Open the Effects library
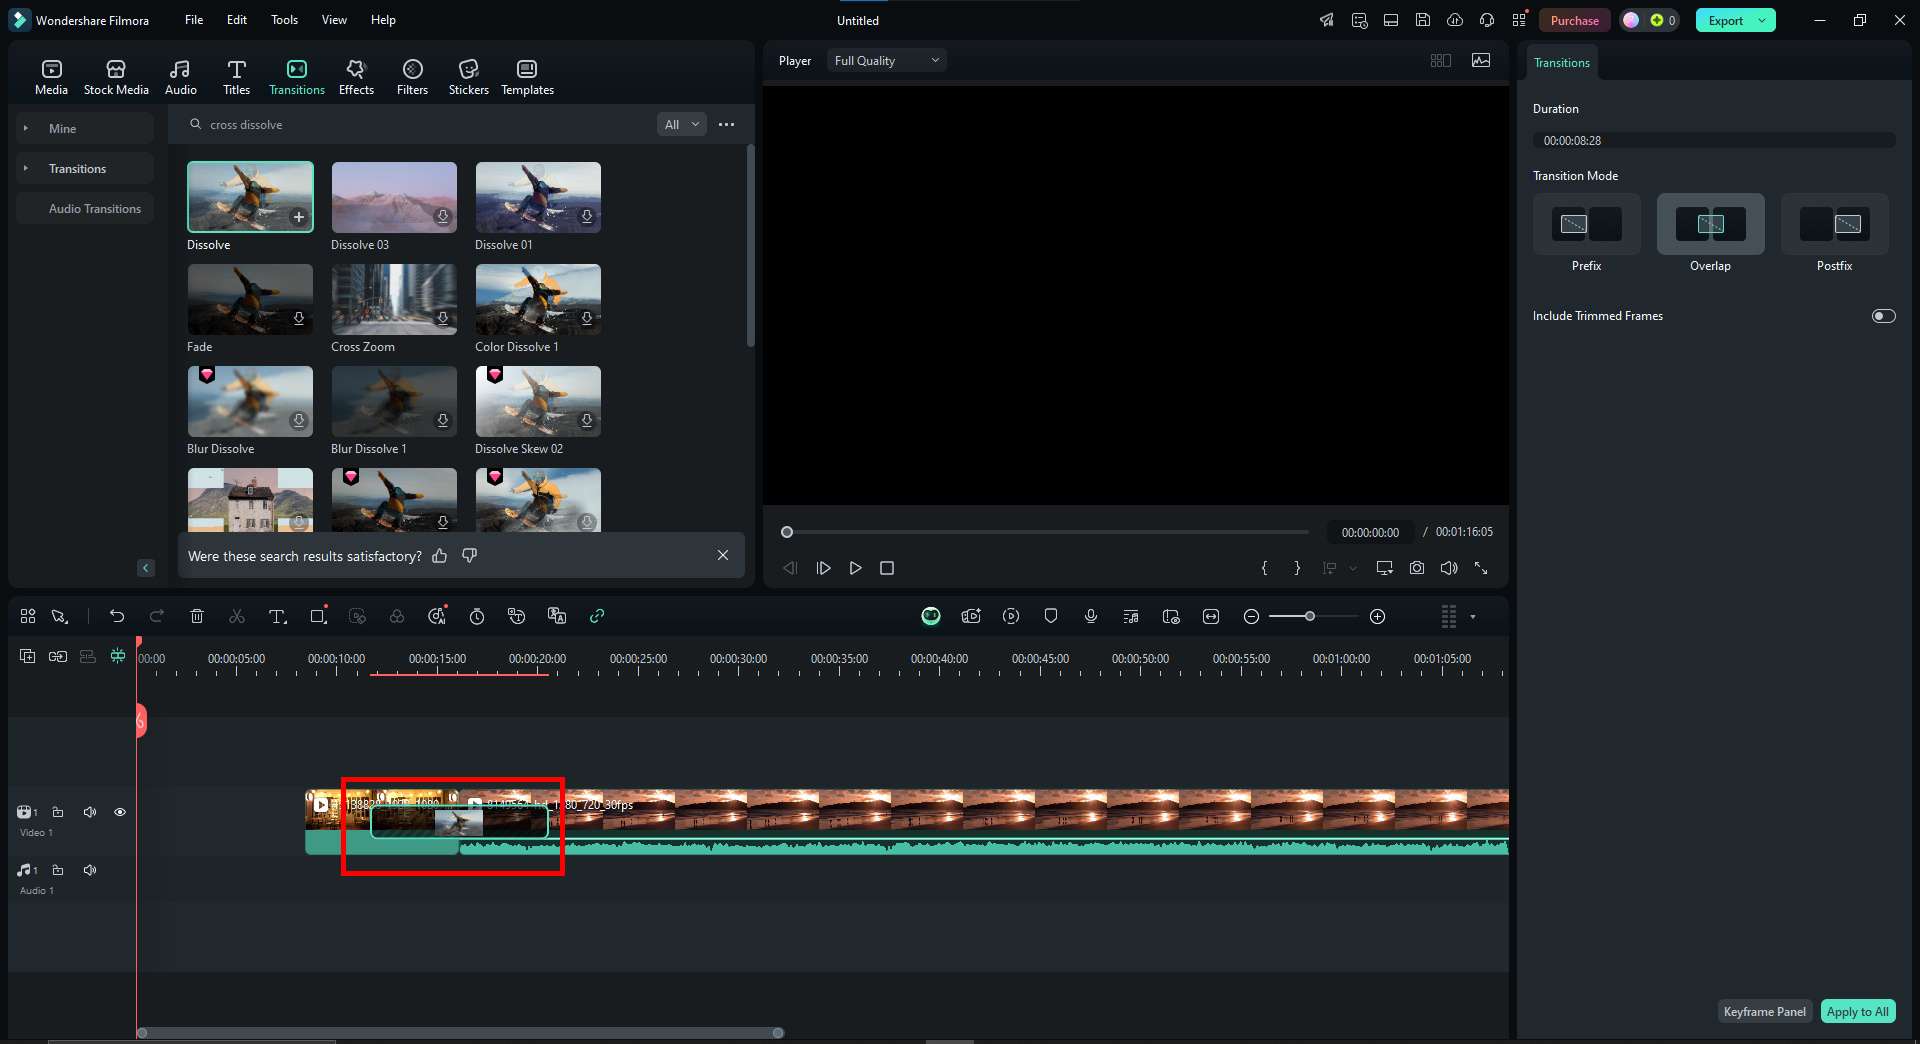Screen dimensions: 1920x1044 [x=356, y=77]
